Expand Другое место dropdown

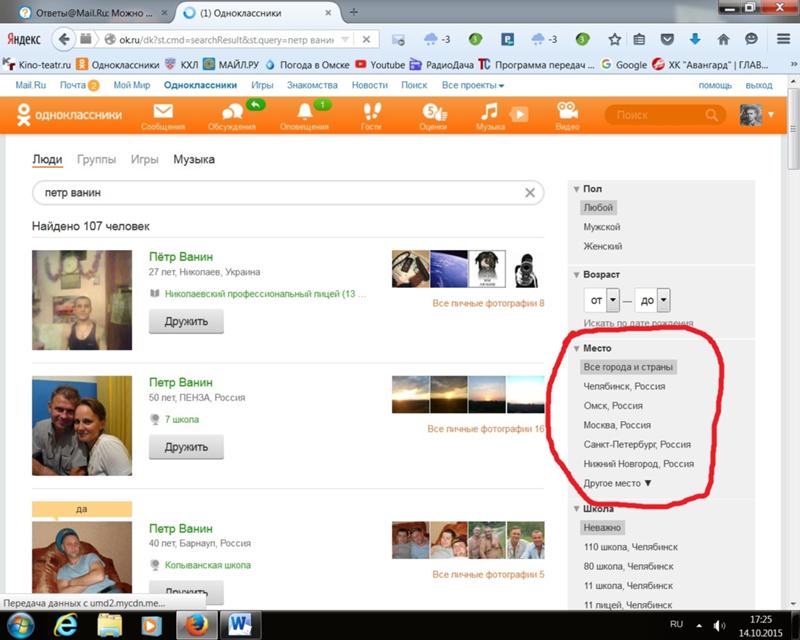(x=617, y=483)
